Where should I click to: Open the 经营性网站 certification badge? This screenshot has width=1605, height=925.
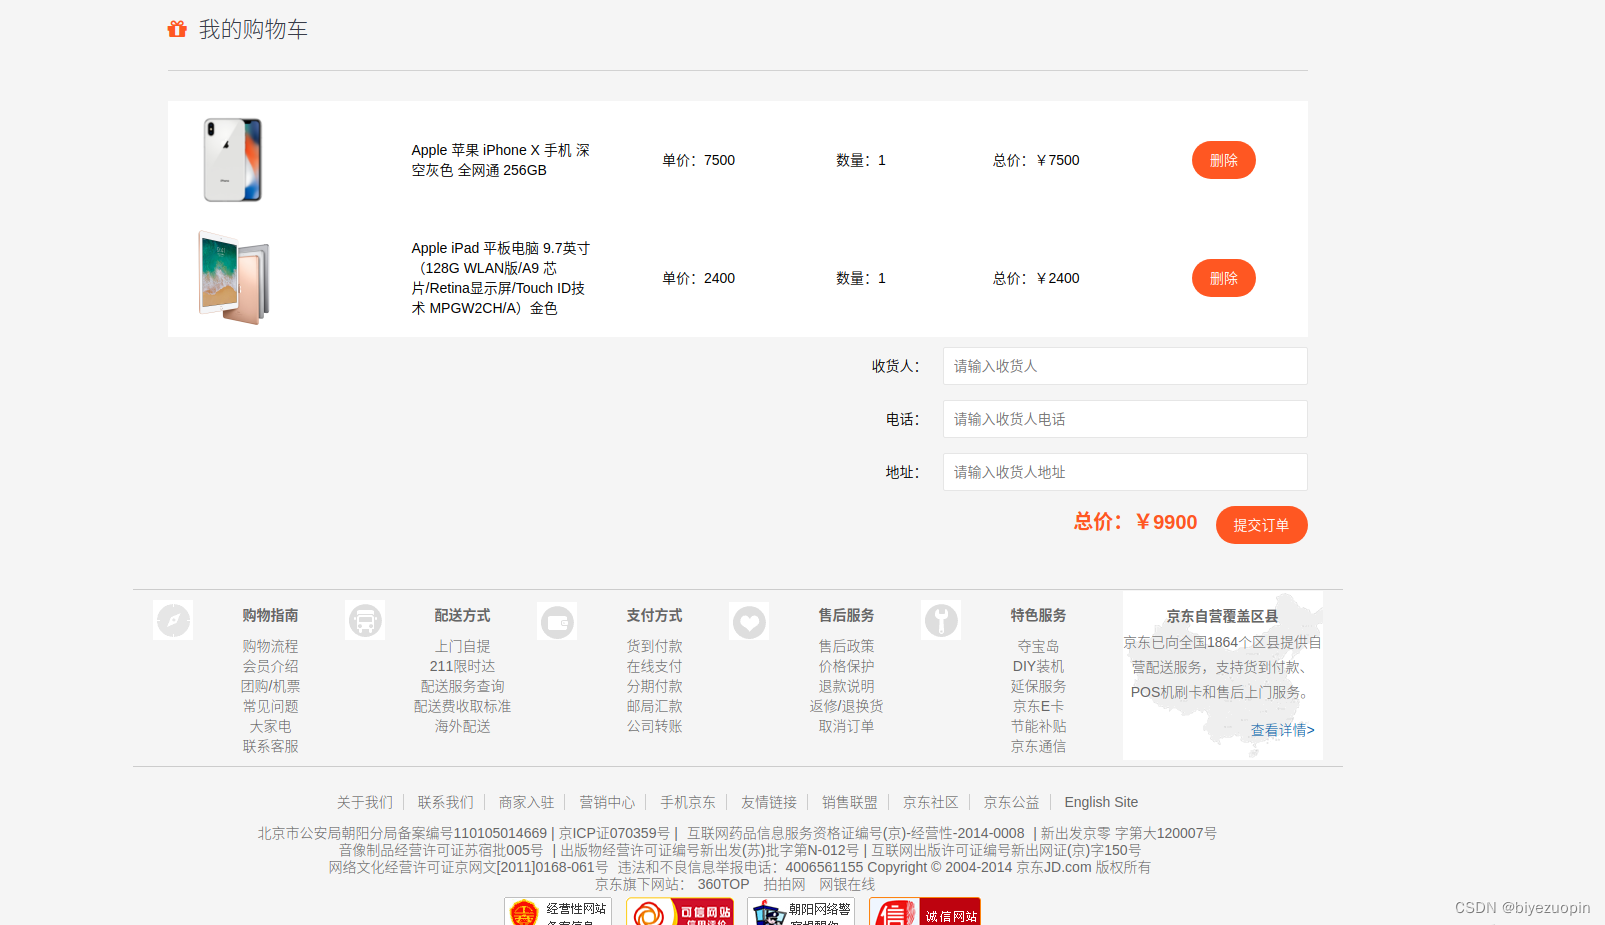tap(558, 911)
